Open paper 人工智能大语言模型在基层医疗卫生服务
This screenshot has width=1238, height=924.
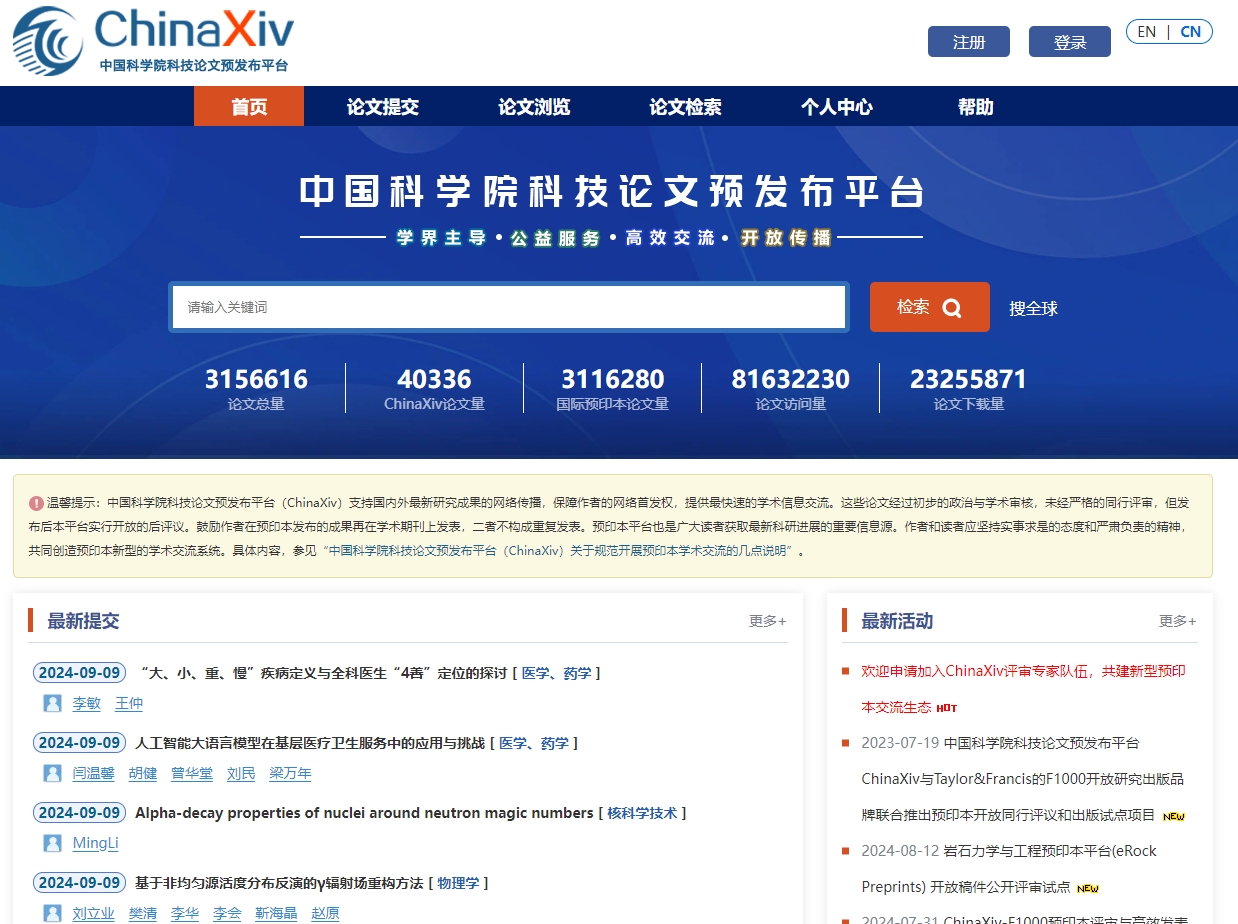310,743
